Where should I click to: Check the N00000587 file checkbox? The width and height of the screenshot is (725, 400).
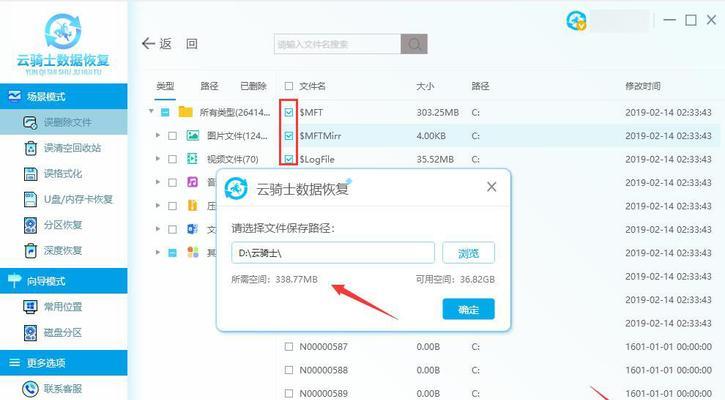click(x=289, y=347)
